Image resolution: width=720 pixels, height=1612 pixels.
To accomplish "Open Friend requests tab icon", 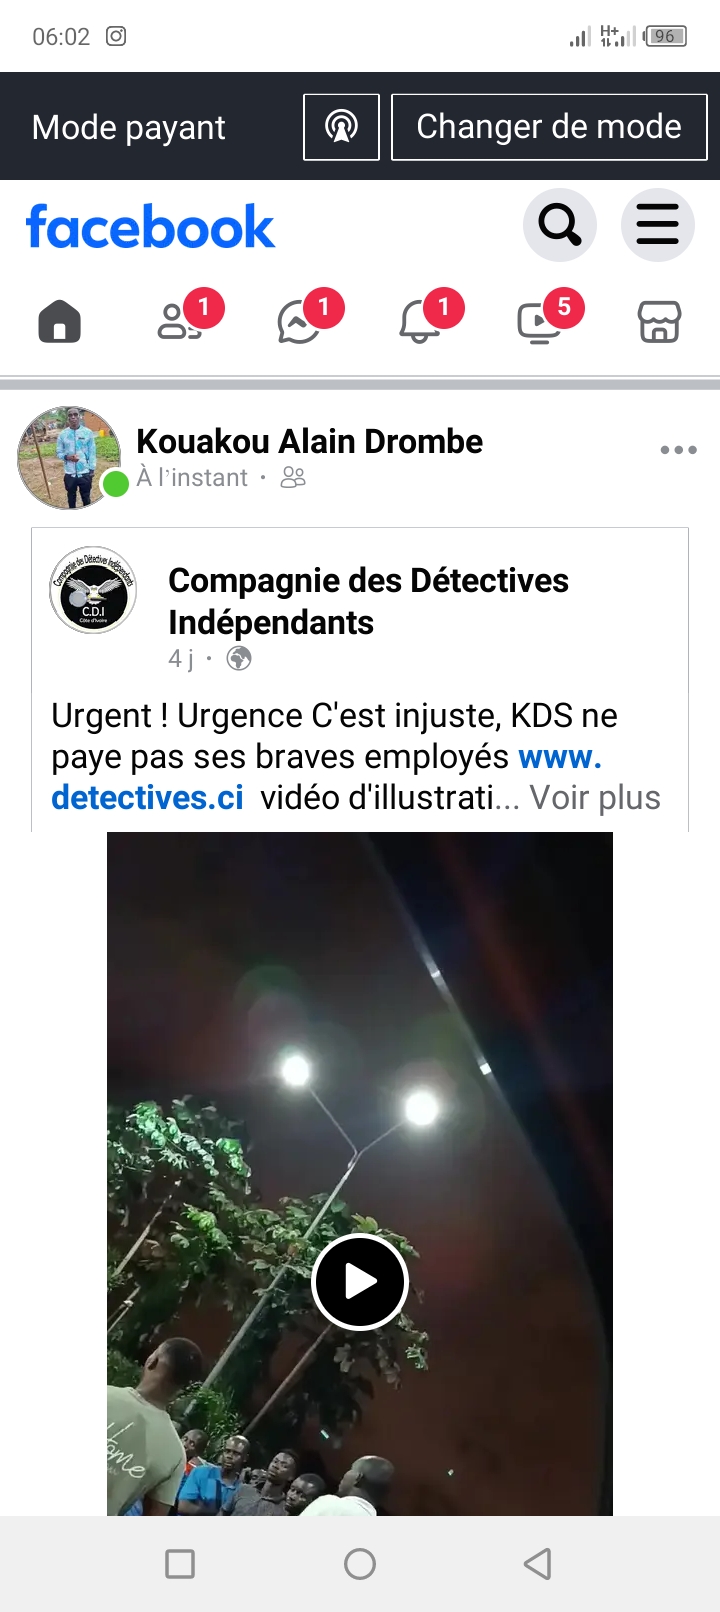I will (x=180, y=322).
